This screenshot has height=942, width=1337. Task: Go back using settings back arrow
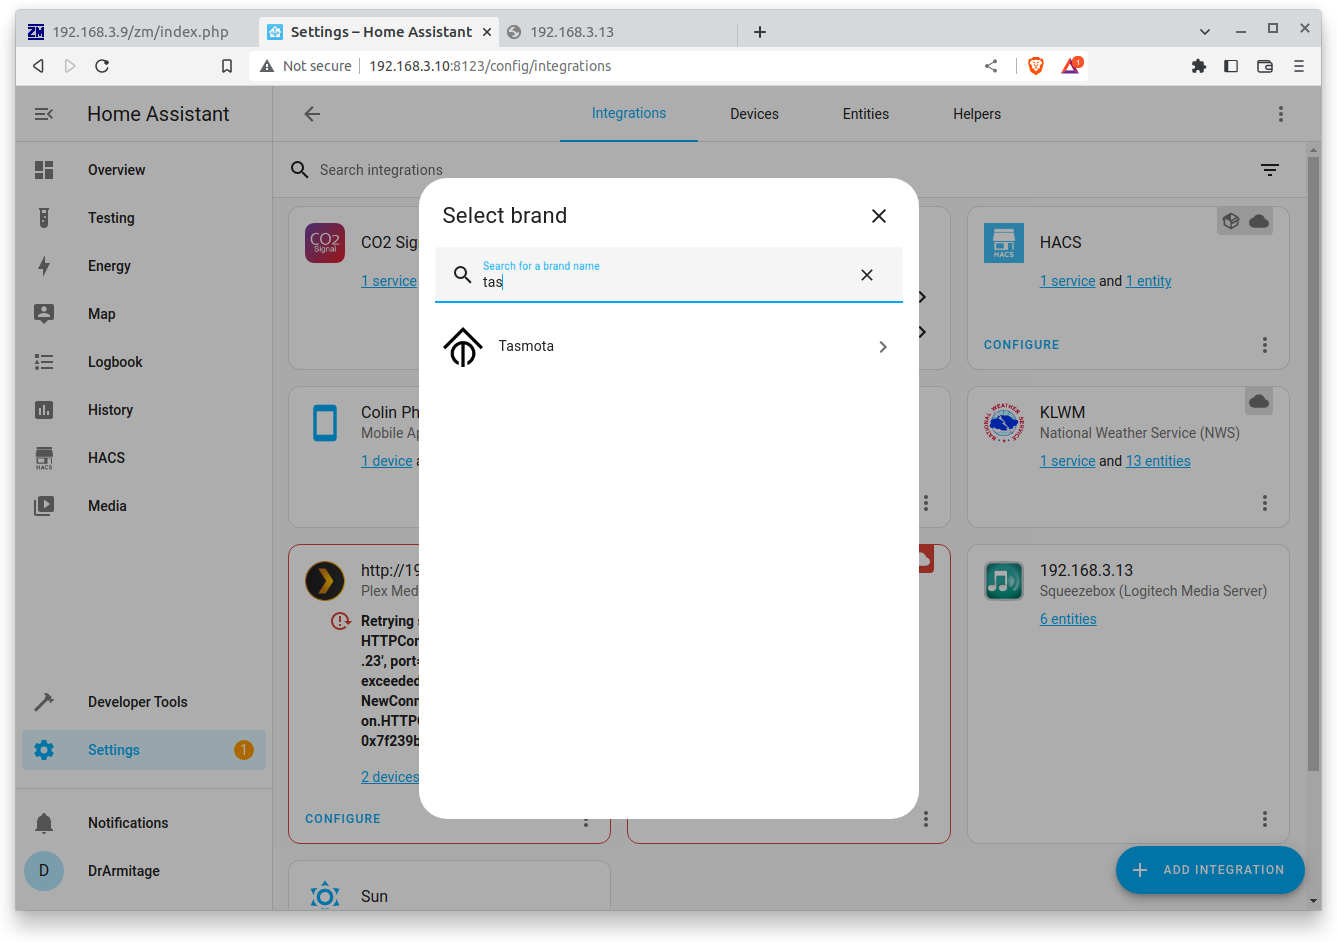[312, 114]
